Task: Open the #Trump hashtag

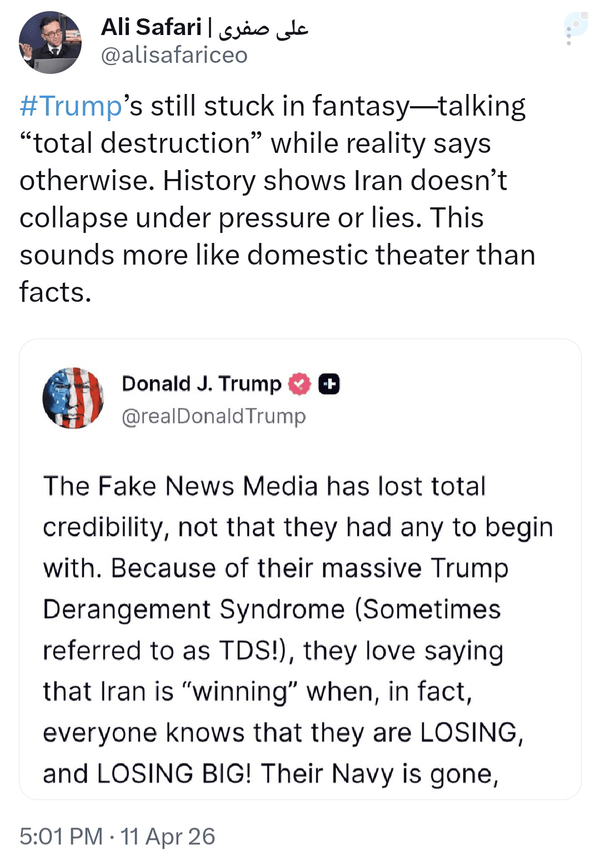Action: pyautogui.click(x=70, y=106)
